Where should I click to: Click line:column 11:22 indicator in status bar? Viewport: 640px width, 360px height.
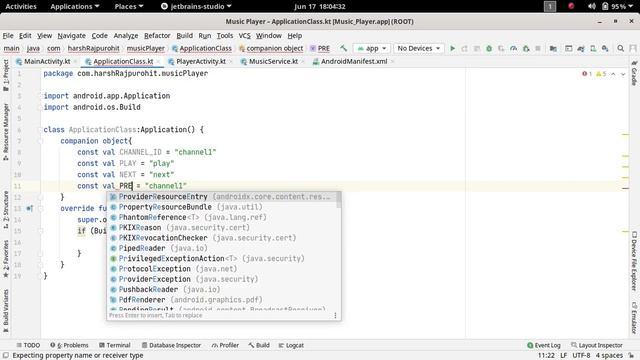pyautogui.click(x=546, y=356)
